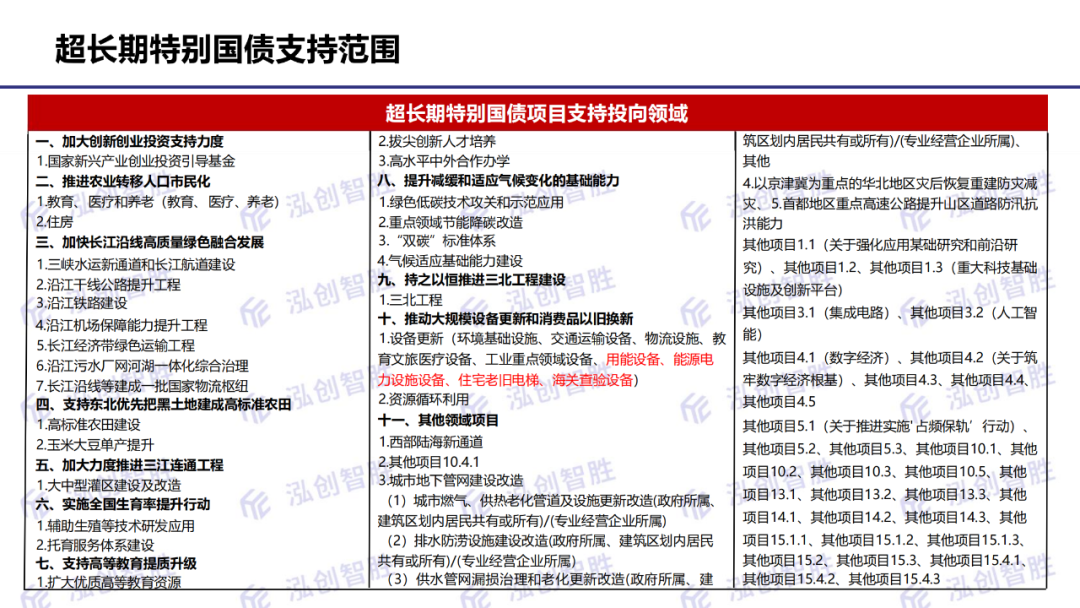Image resolution: width=1080 pixels, height=608 pixels.
Task: Click heading 十、推动大规模设备更新和消费品以旧换新
Action: point(505,319)
